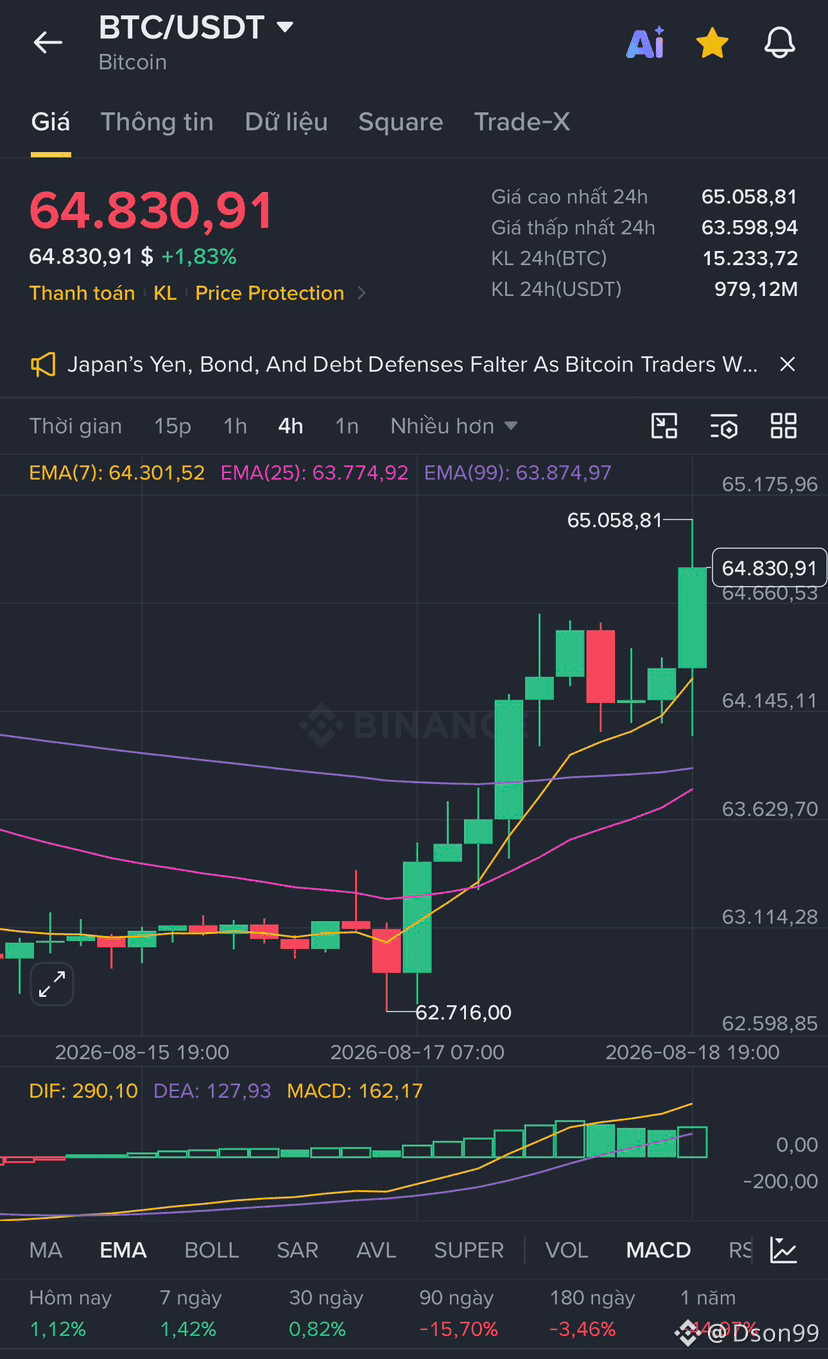The image size is (828, 1359).
Task: Toggle the AVL indicator
Action: click(x=377, y=1250)
